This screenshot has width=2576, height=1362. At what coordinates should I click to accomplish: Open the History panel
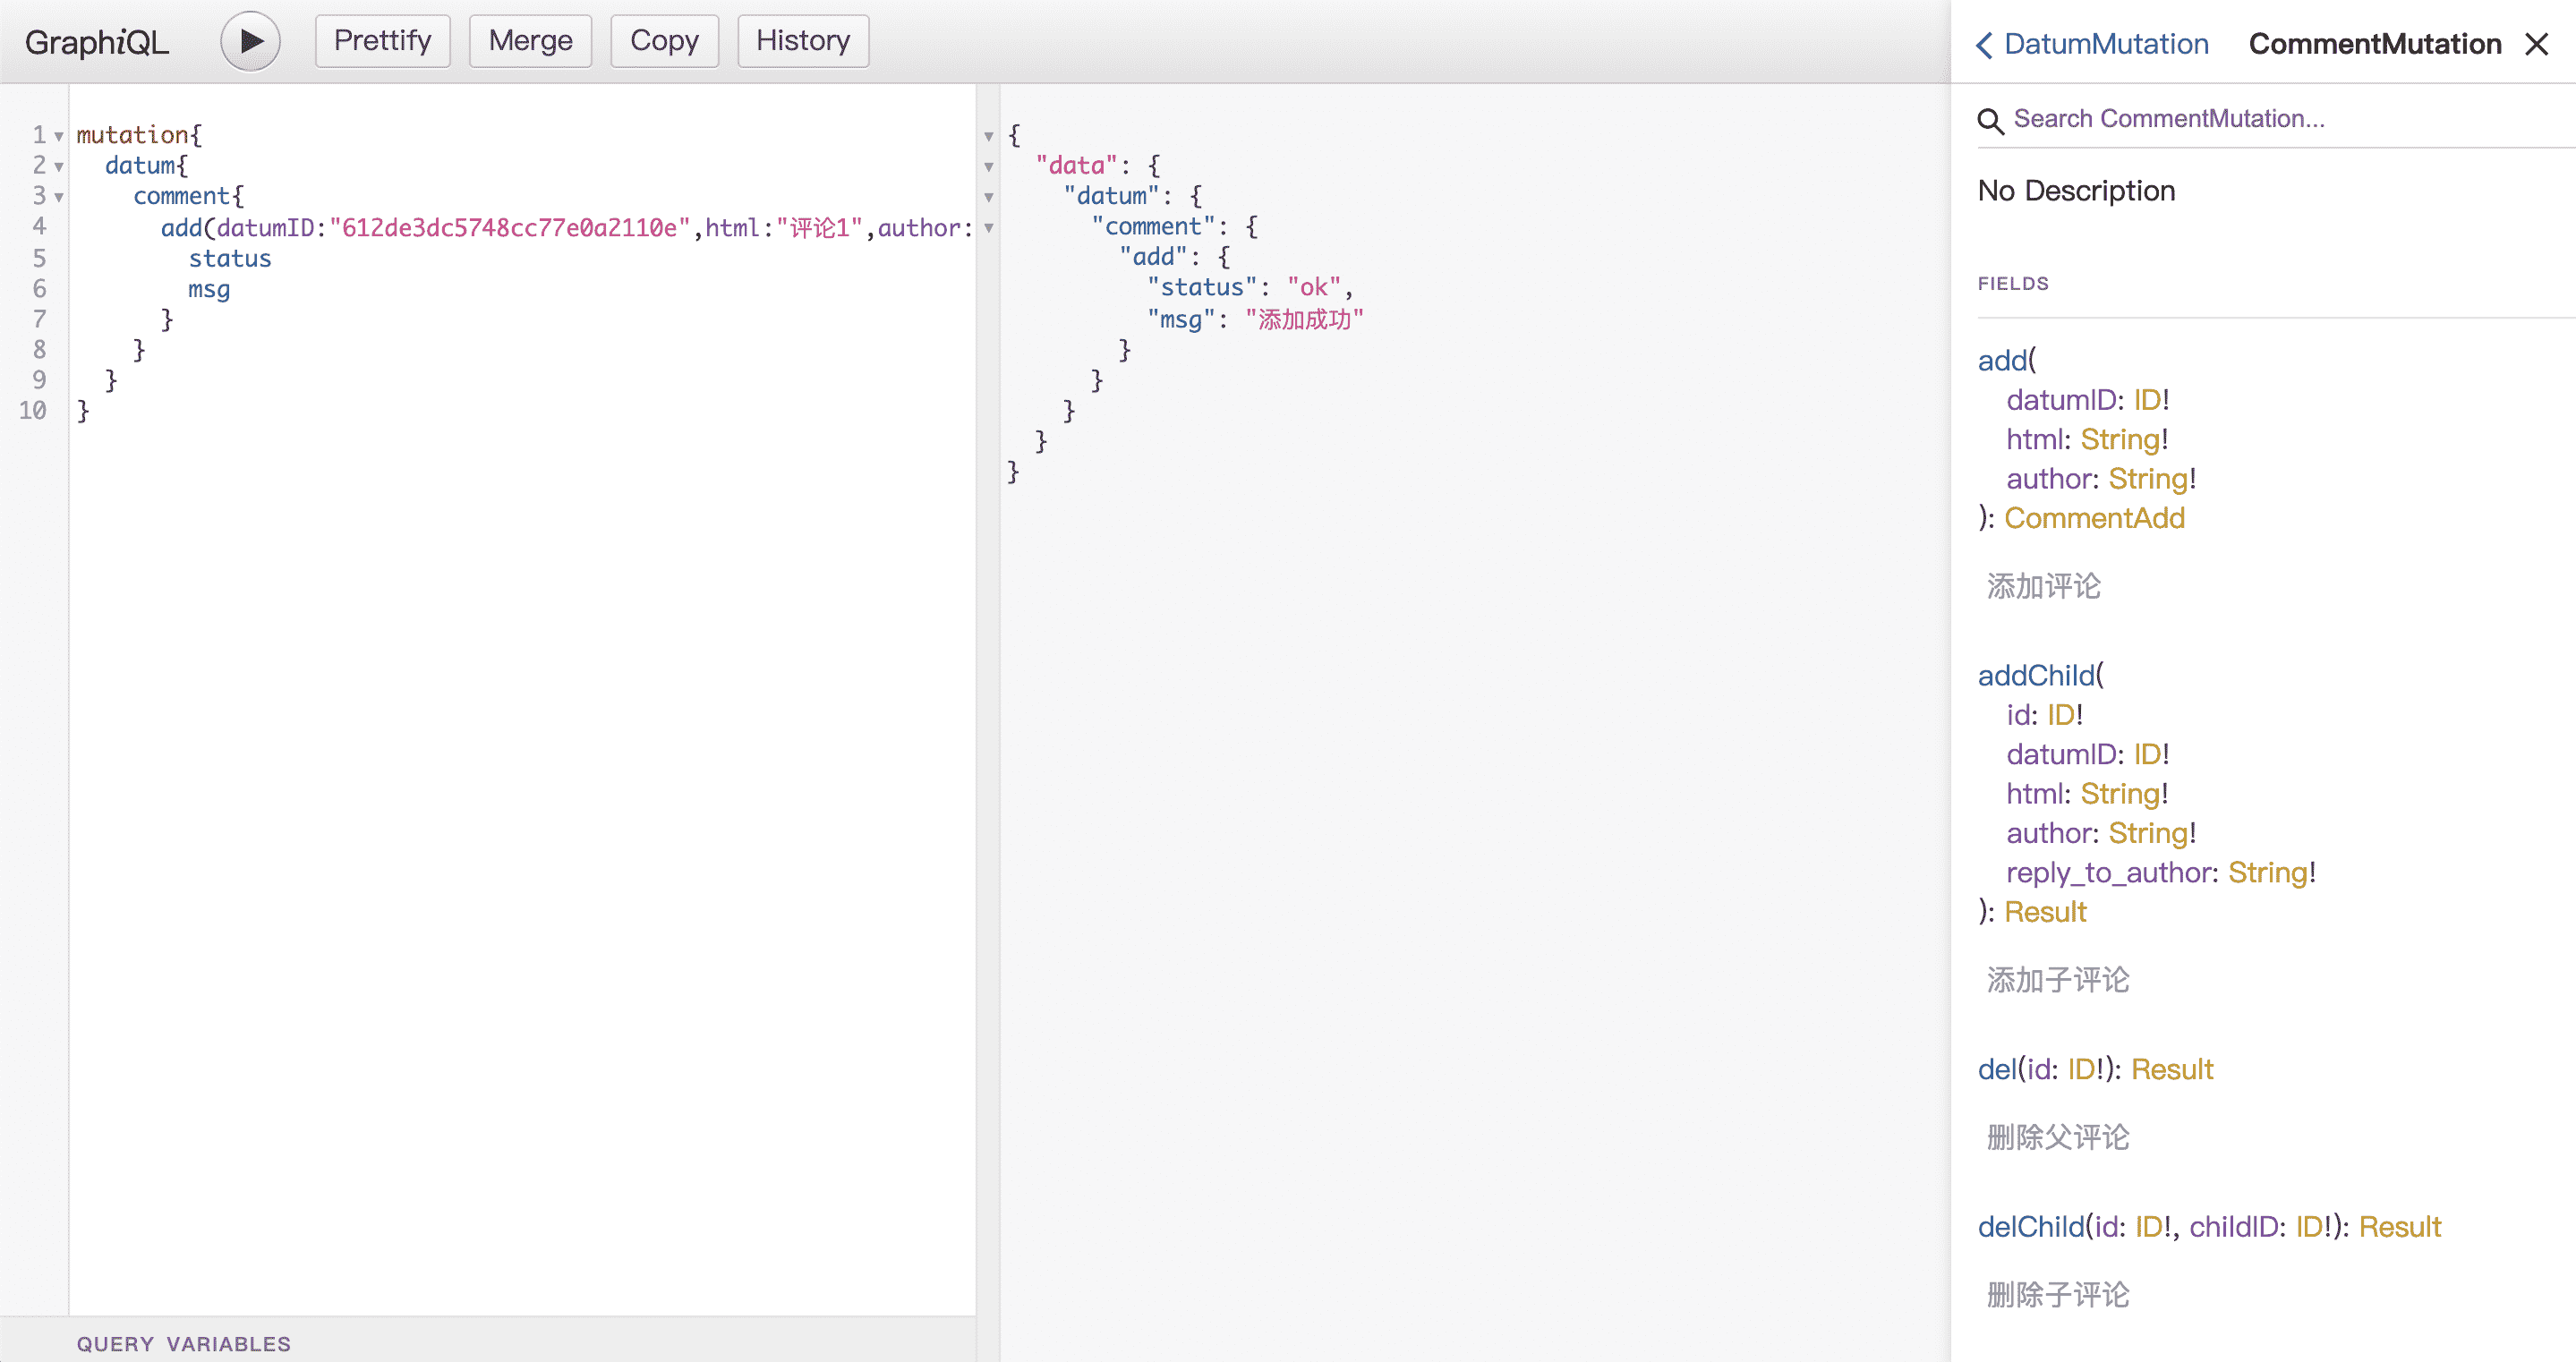[802, 41]
